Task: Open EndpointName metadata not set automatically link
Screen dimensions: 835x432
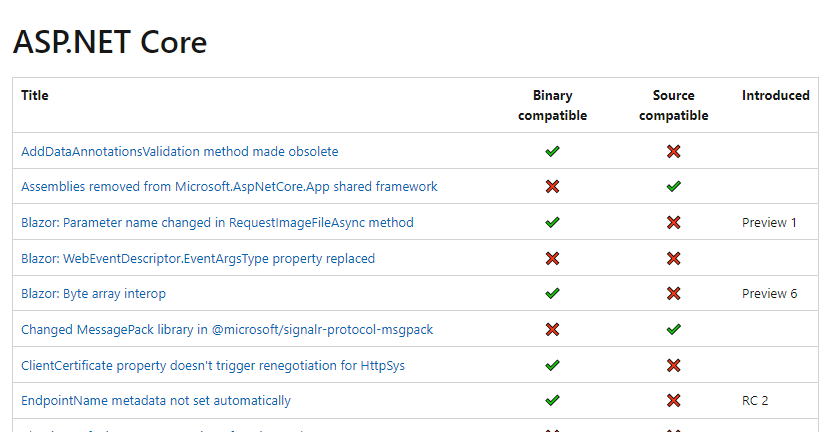Action: coord(156,401)
